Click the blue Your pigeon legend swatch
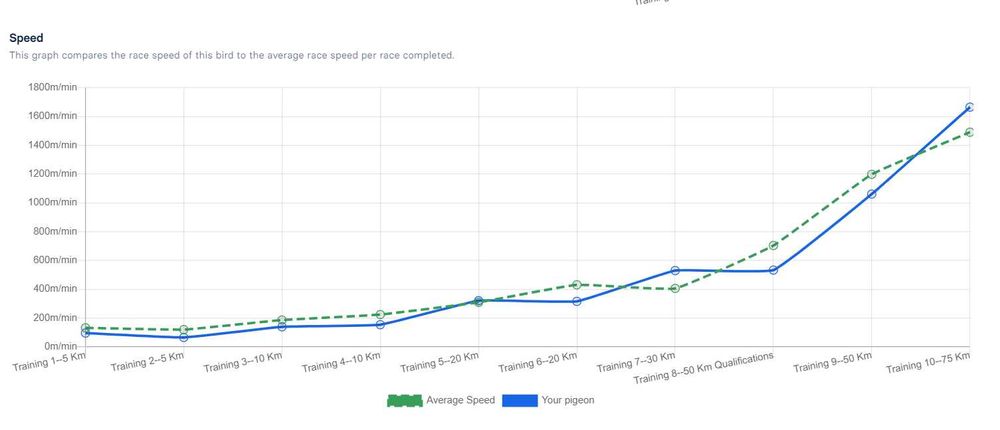1000x430 pixels. point(518,401)
